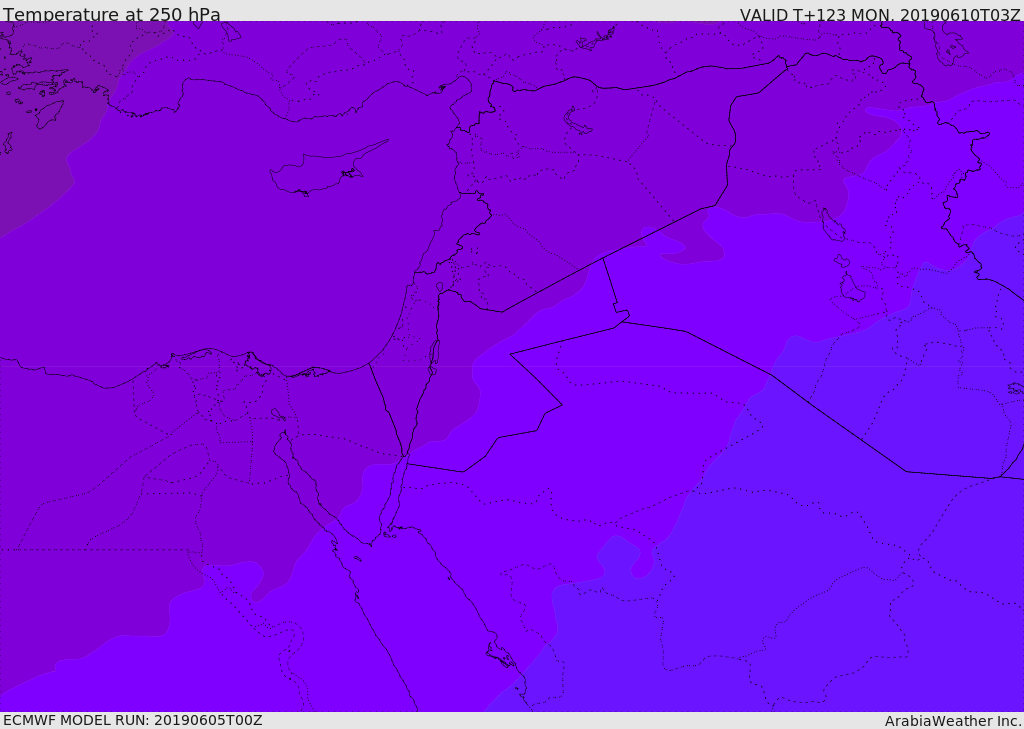Click the island of Cyprus on the map

[328, 169]
